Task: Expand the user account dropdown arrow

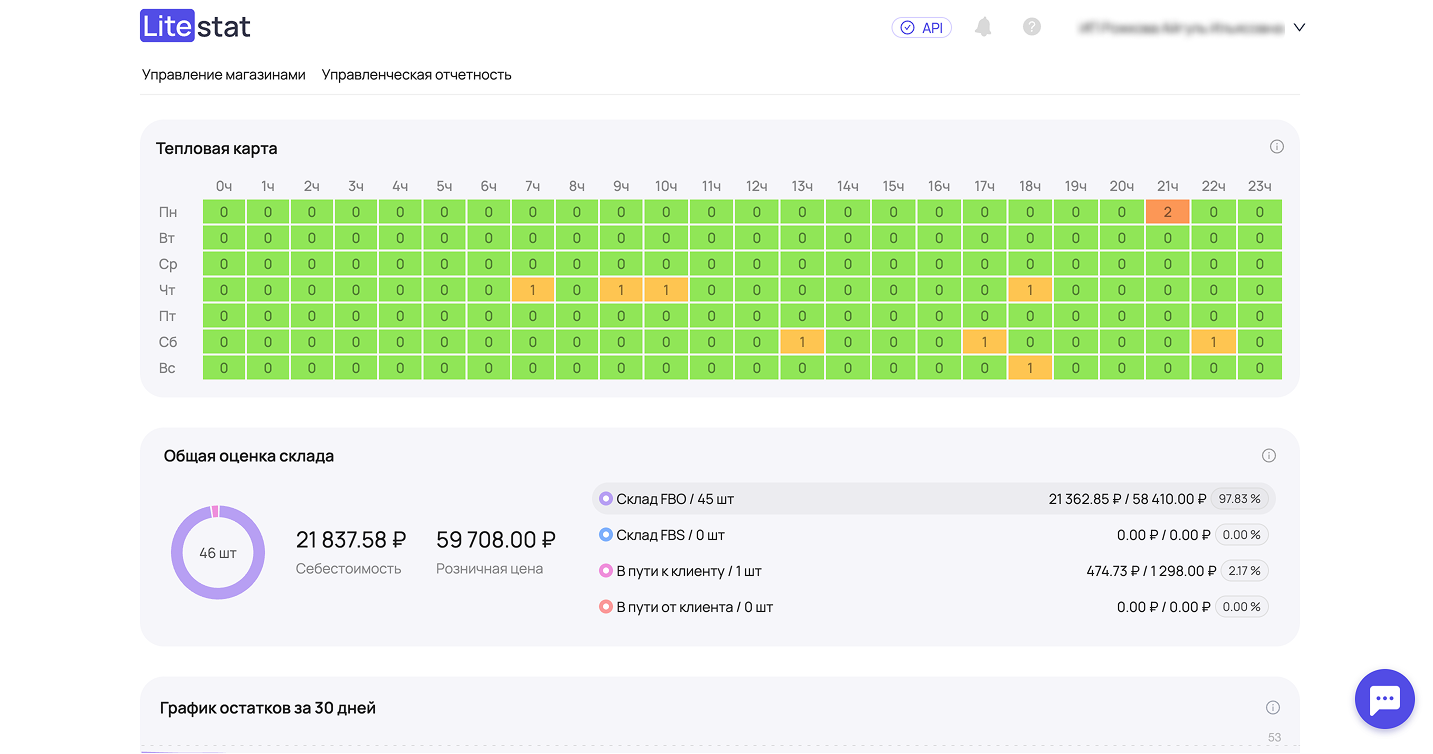Action: 1299,28
